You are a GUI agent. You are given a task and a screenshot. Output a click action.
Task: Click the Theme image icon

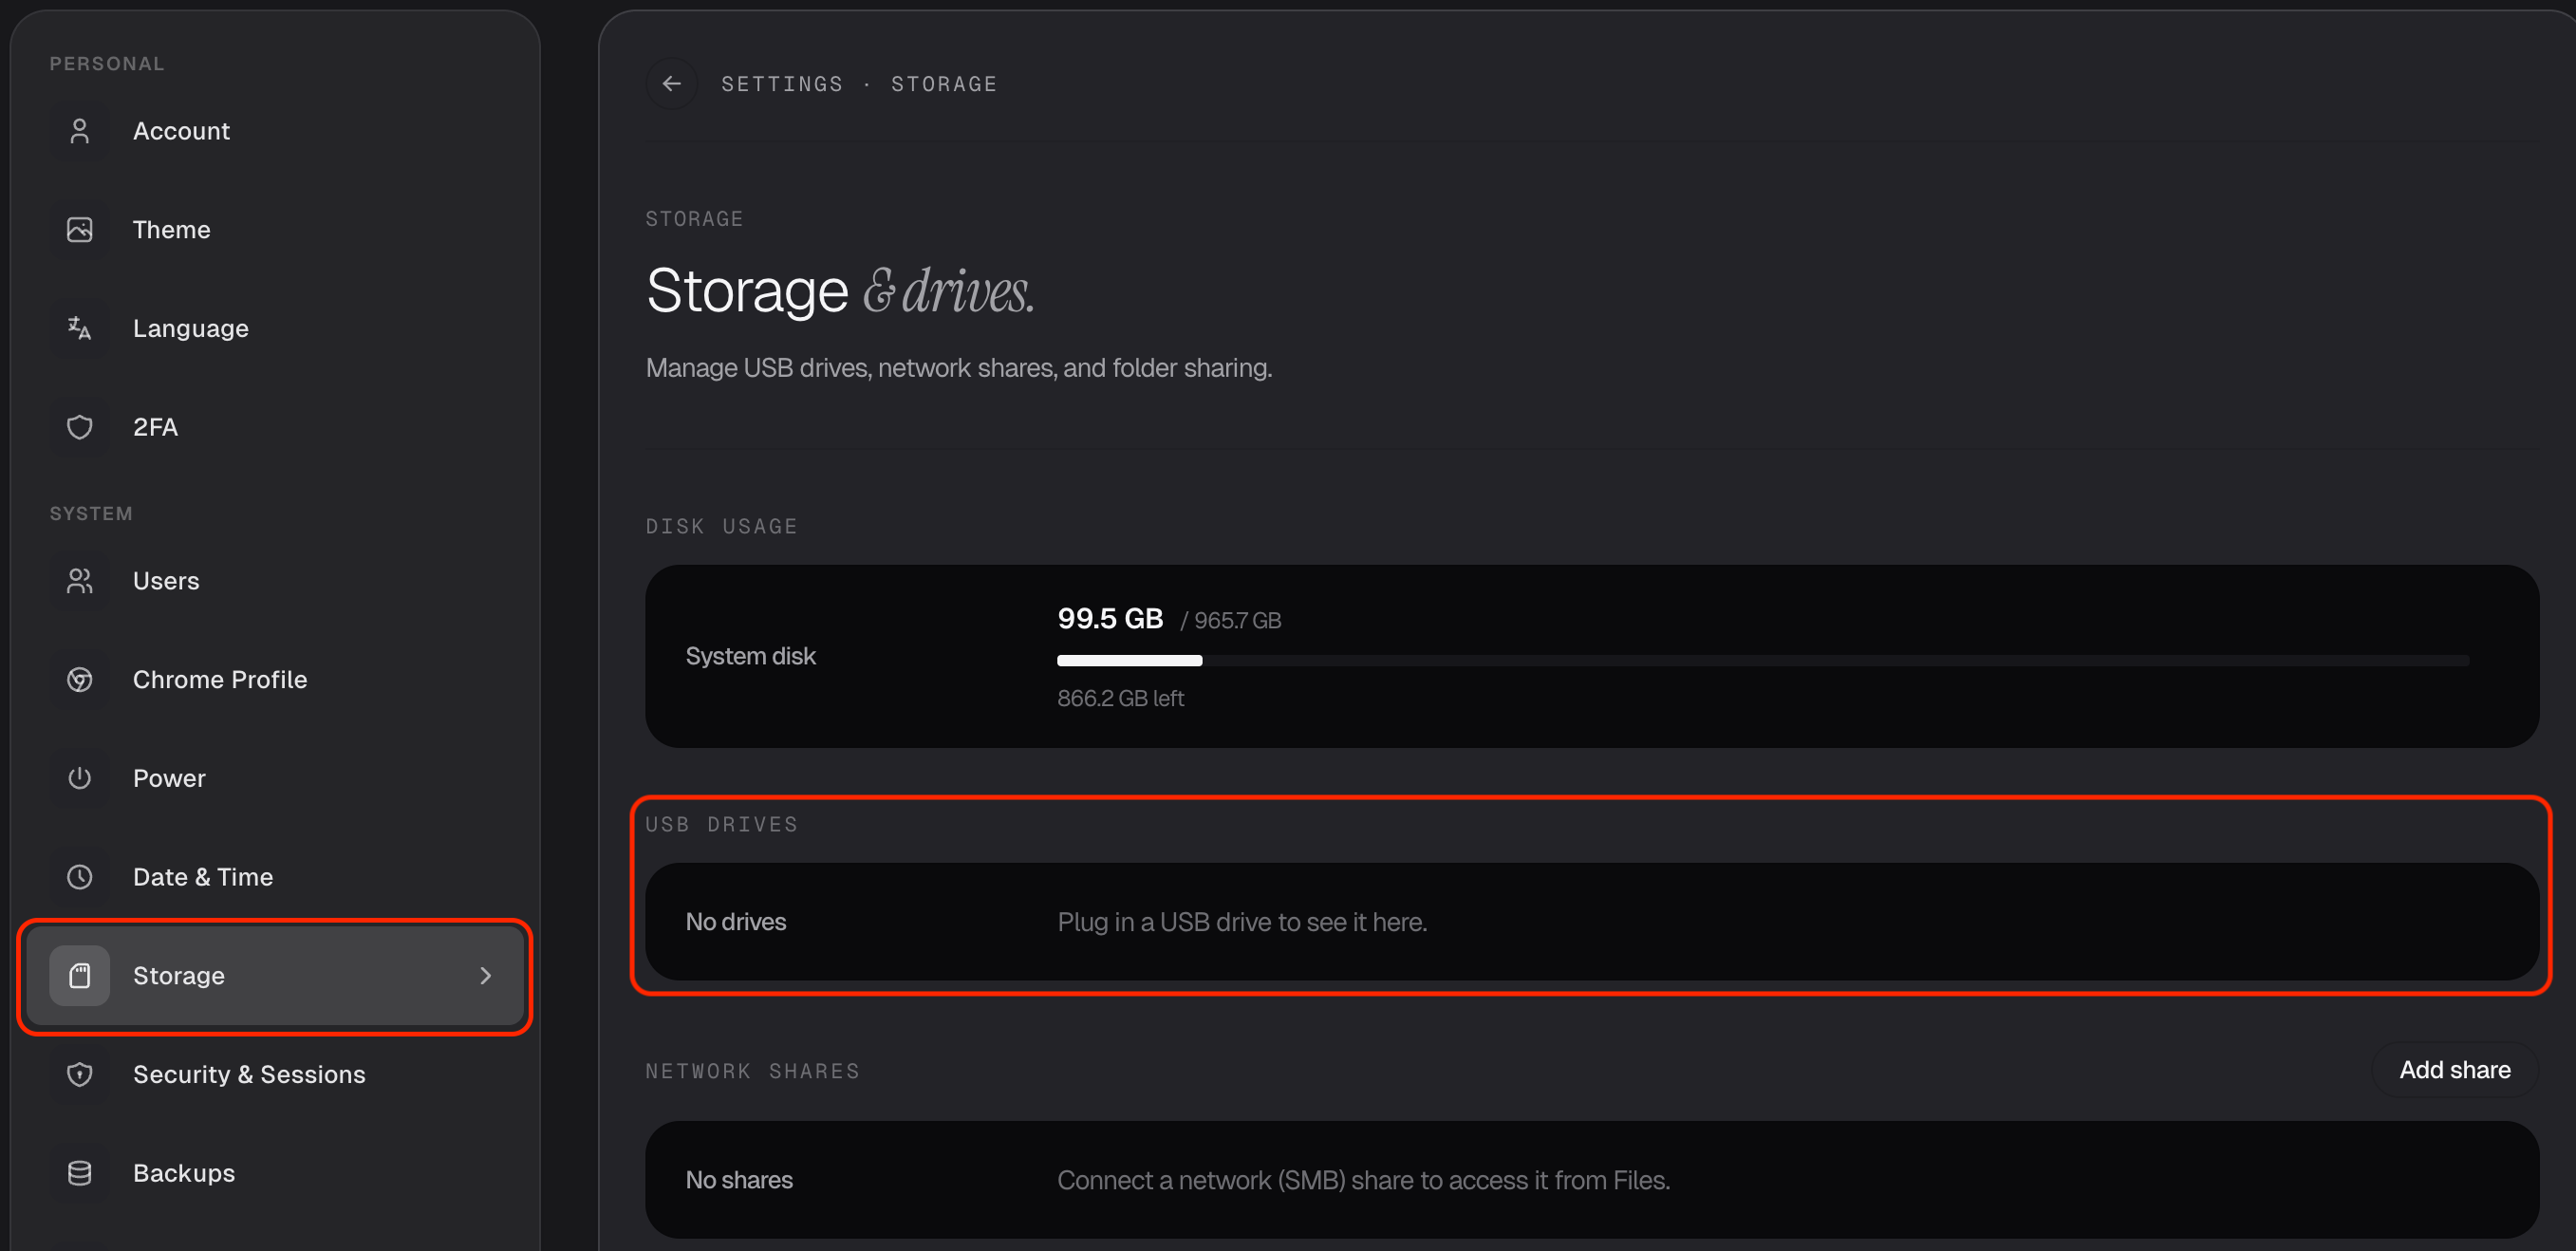coord(80,230)
